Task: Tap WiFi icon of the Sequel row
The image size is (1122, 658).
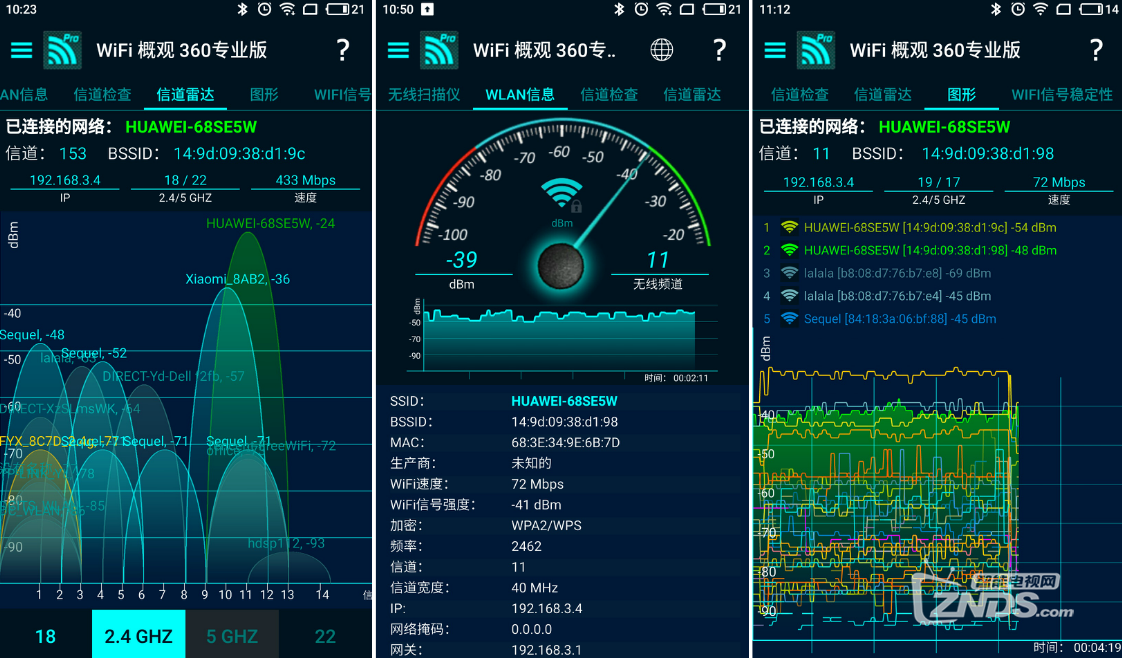Action: click(789, 319)
